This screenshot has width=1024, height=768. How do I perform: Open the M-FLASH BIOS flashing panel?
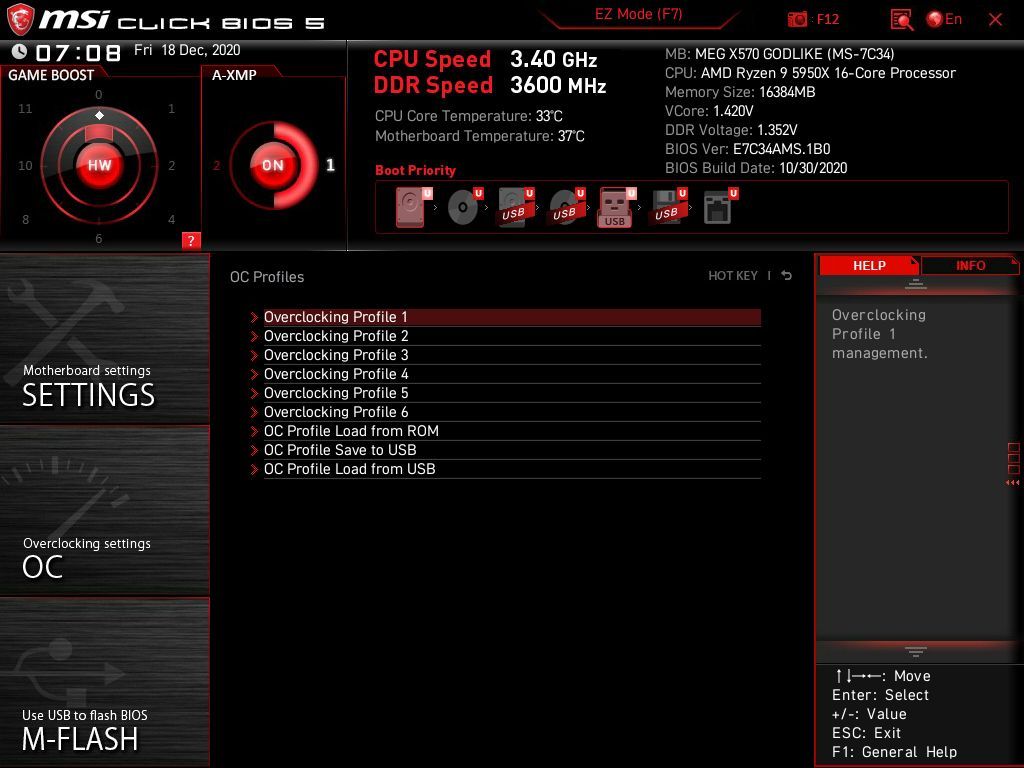[x=104, y=682]
